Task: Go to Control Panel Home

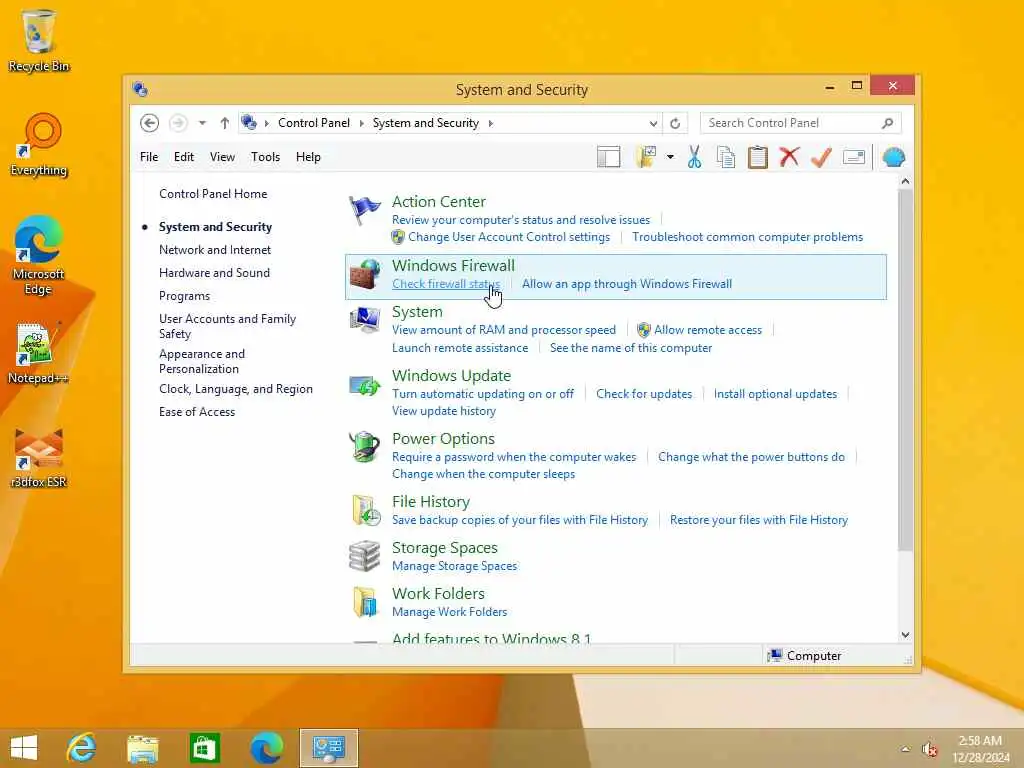Action: click(x=213, y=194)
